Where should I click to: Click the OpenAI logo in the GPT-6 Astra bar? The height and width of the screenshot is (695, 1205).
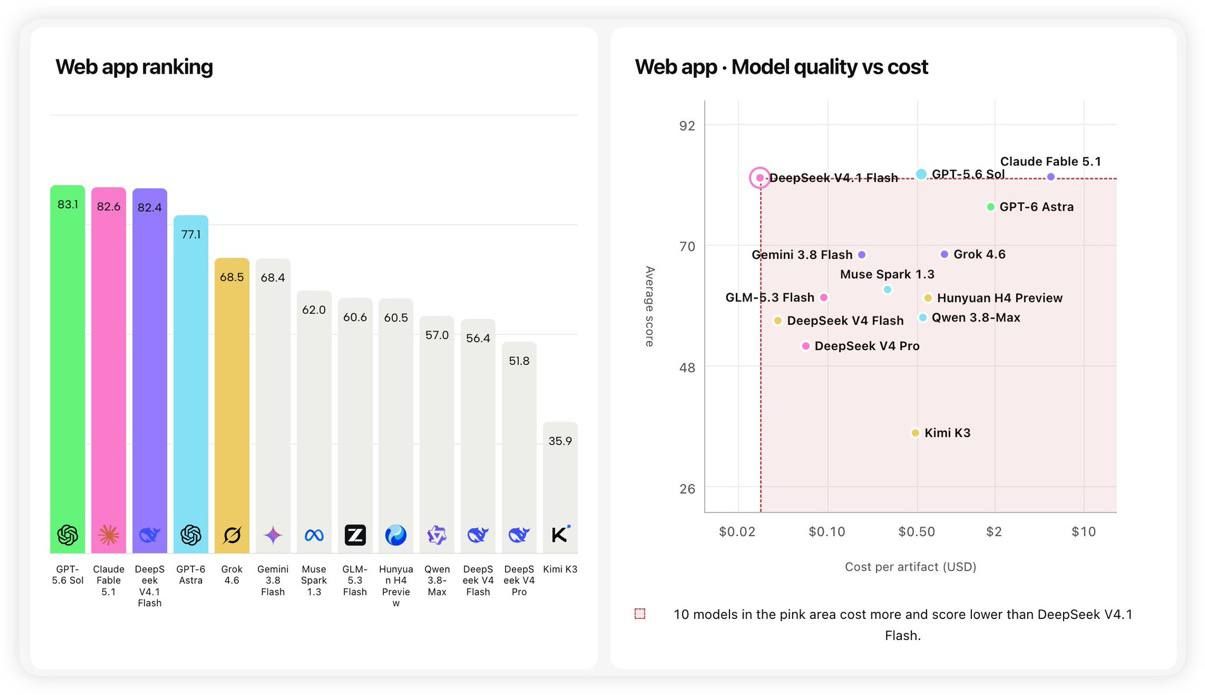click(191, 535)
